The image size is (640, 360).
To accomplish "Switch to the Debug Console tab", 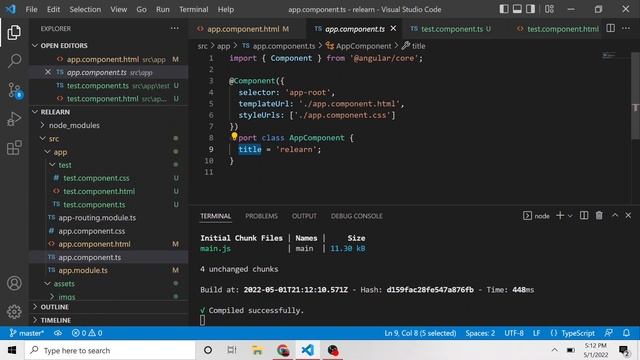I will pyautogui.click(x=357, y=216).
